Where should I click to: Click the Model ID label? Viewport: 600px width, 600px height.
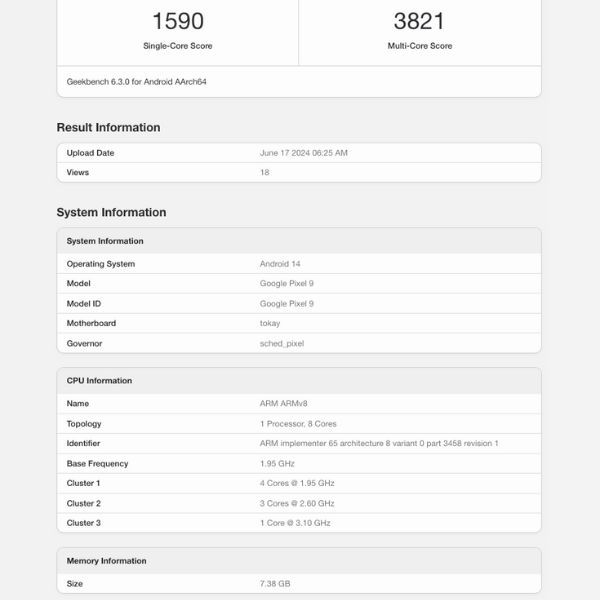tap(84, 304)
